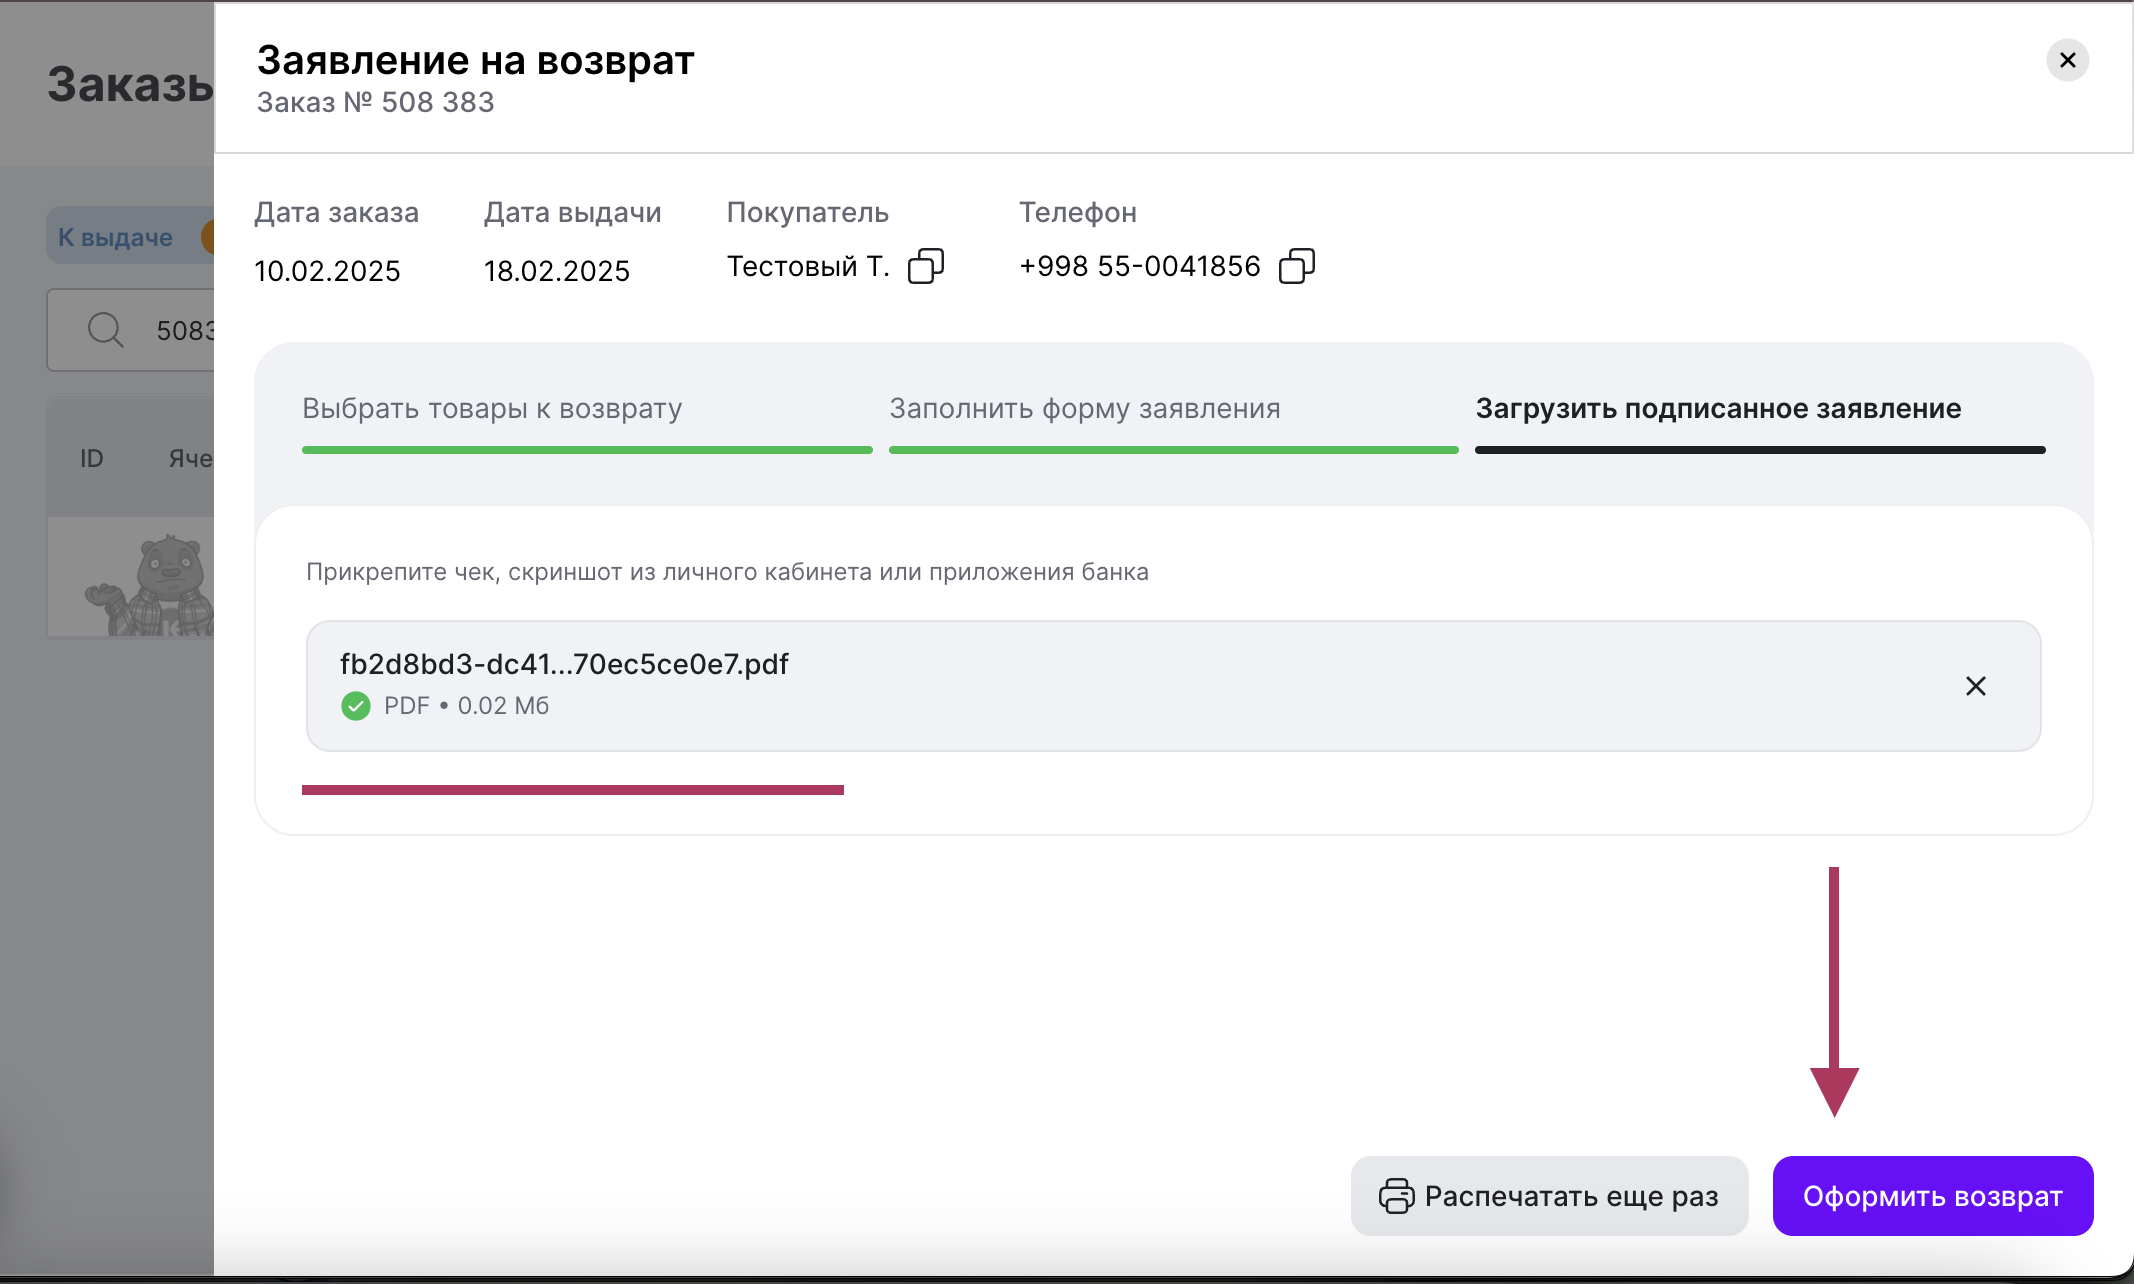
Task: Click the green checkmark file status icon
Action: (x=356, y=706)
